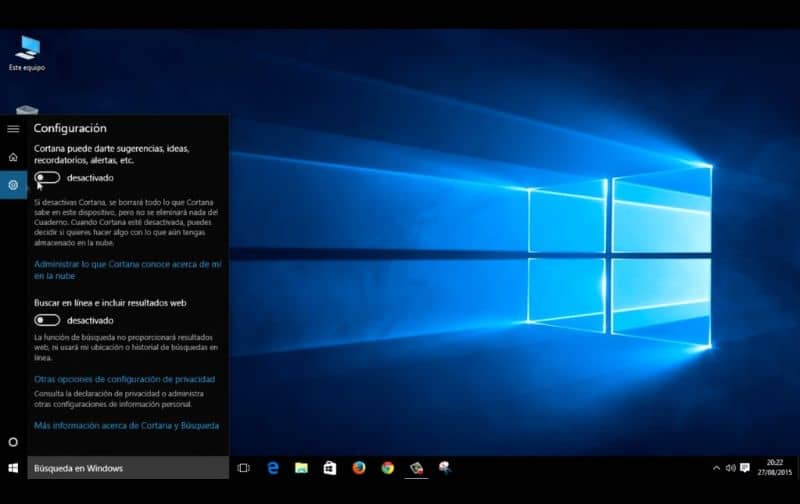Open Administrar lo que Cortana conoce link
This screenshot has height=504, width=800.
click(x=128, y=270)
